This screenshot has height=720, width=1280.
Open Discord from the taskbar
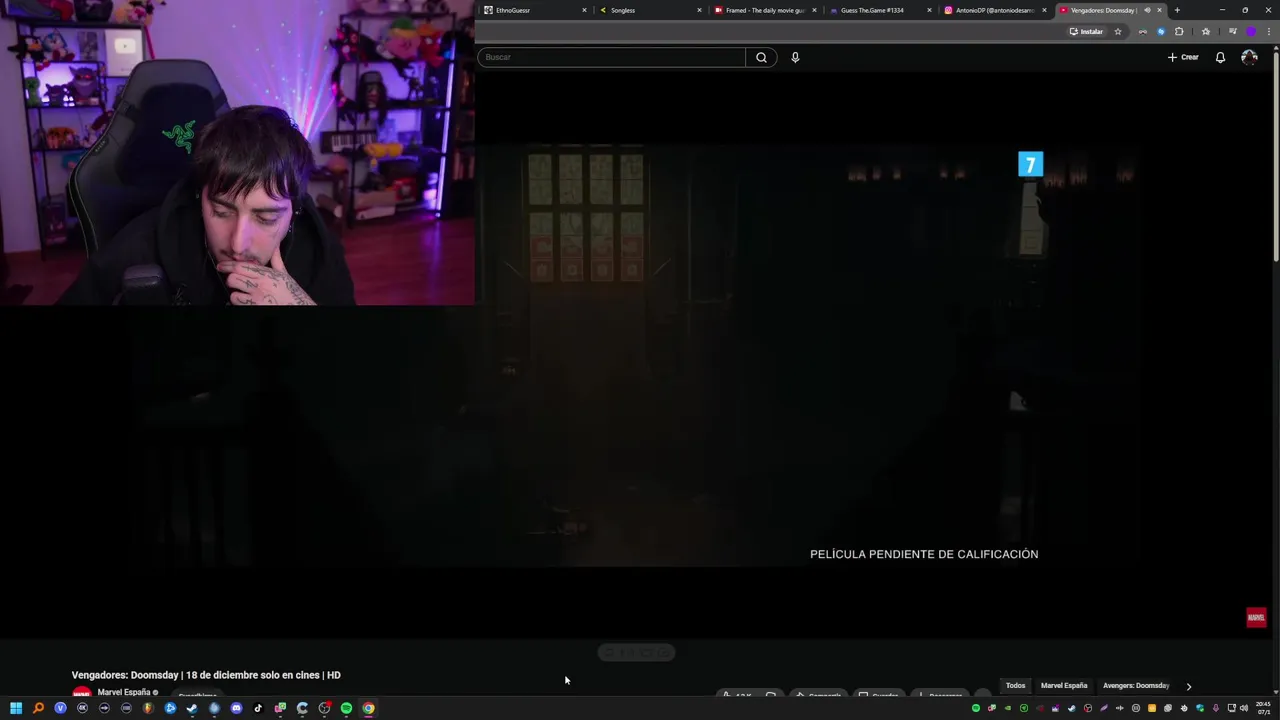point(236,708)
